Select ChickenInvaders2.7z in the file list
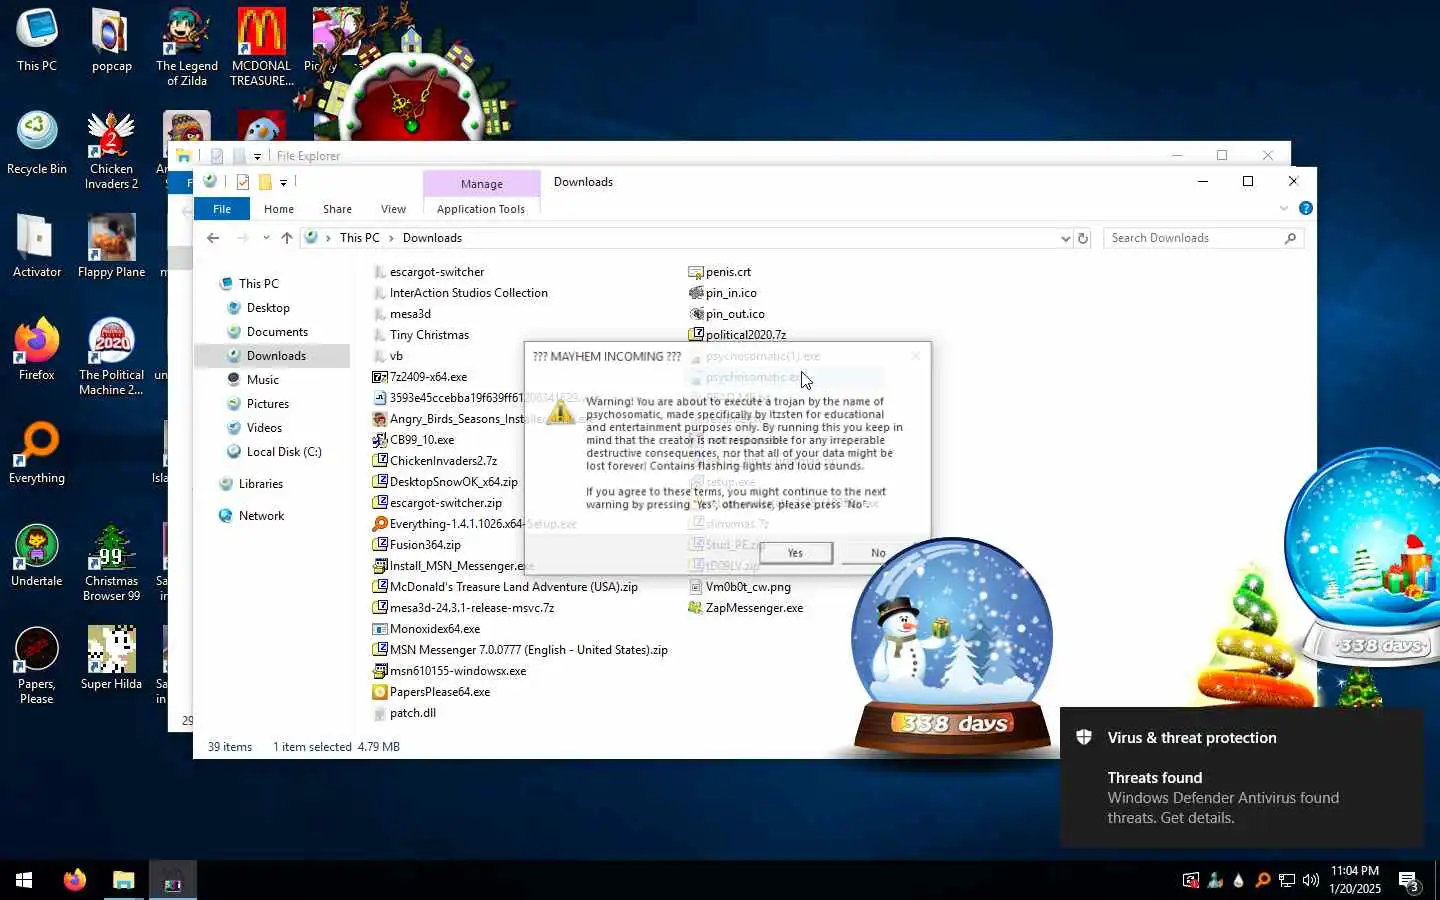Image resolution: width=1440 pixels, height=900 pixels. tap(443, 461)
